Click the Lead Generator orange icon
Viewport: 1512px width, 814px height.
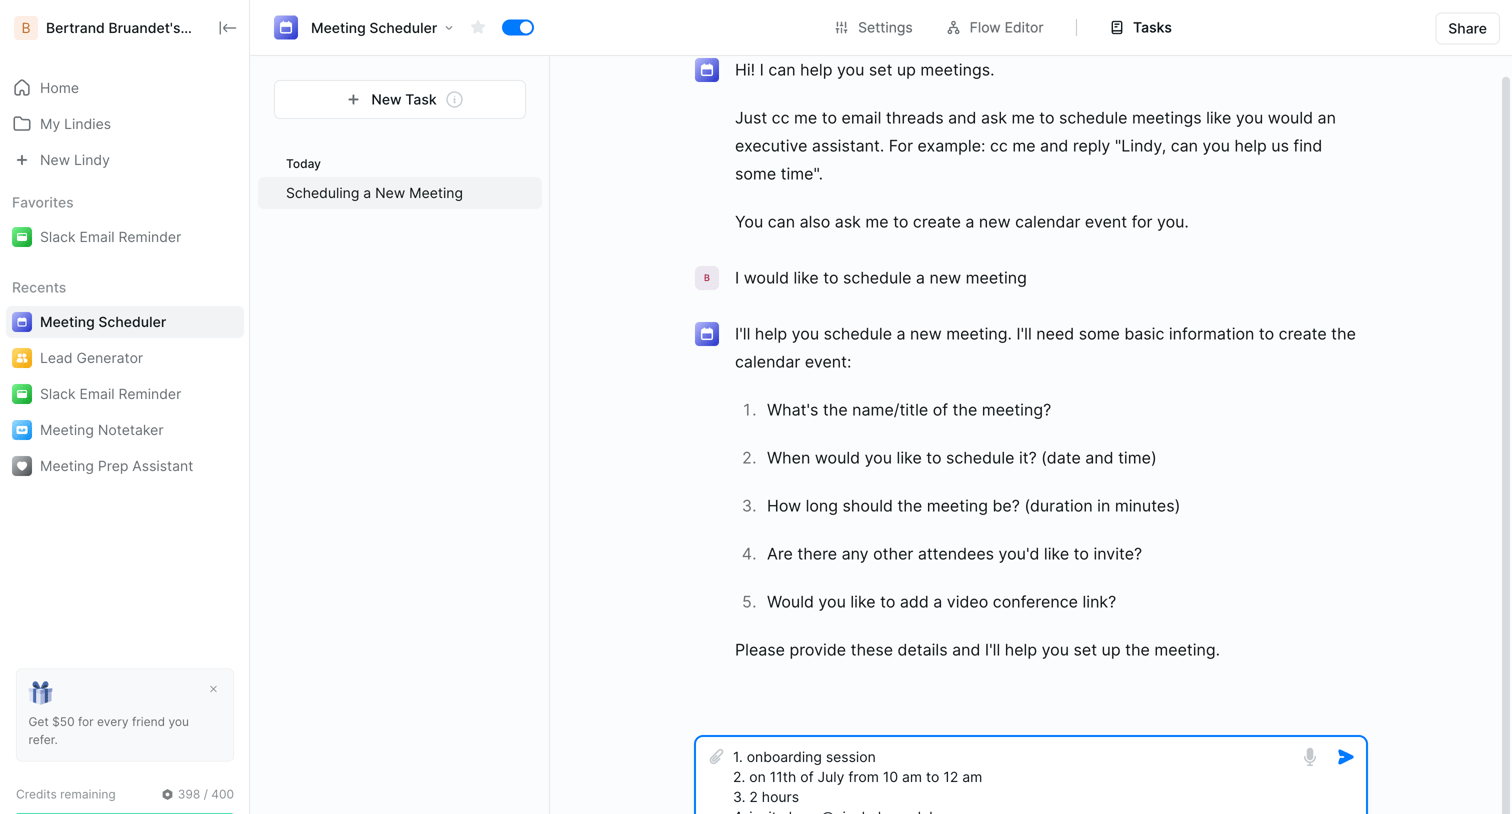(22, 358)
